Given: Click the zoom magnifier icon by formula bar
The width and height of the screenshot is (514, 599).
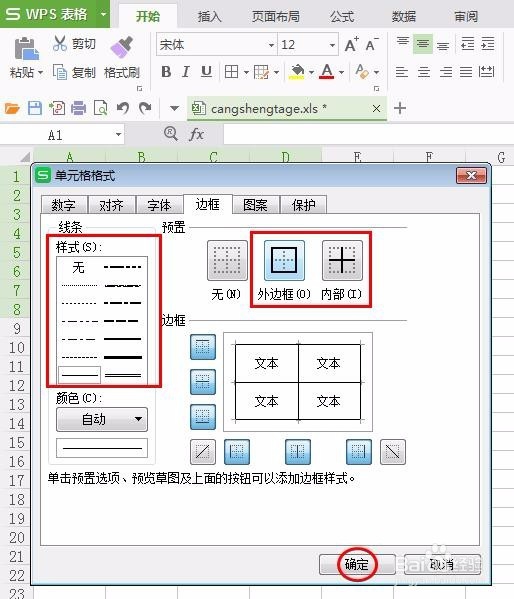Looking at the screenshot, I should (170, 134).
